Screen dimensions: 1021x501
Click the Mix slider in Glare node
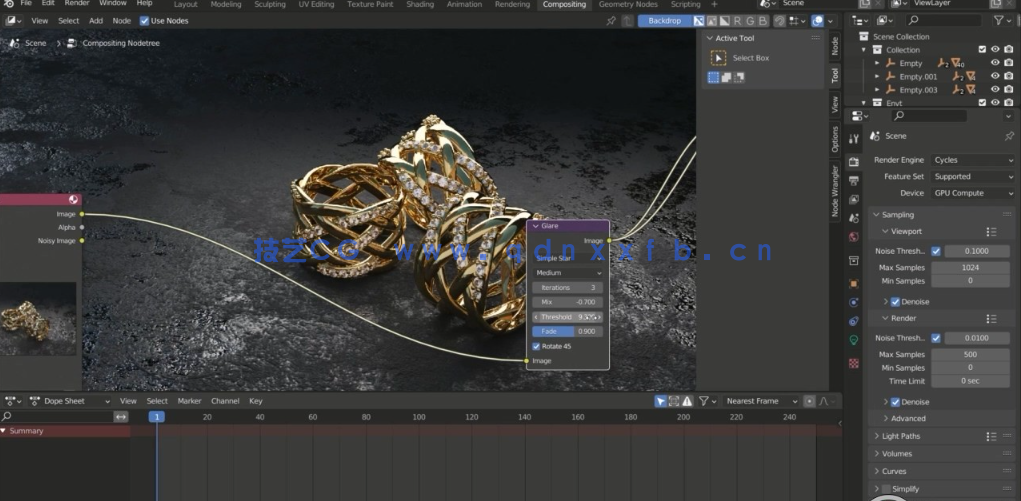pos(568,302)
